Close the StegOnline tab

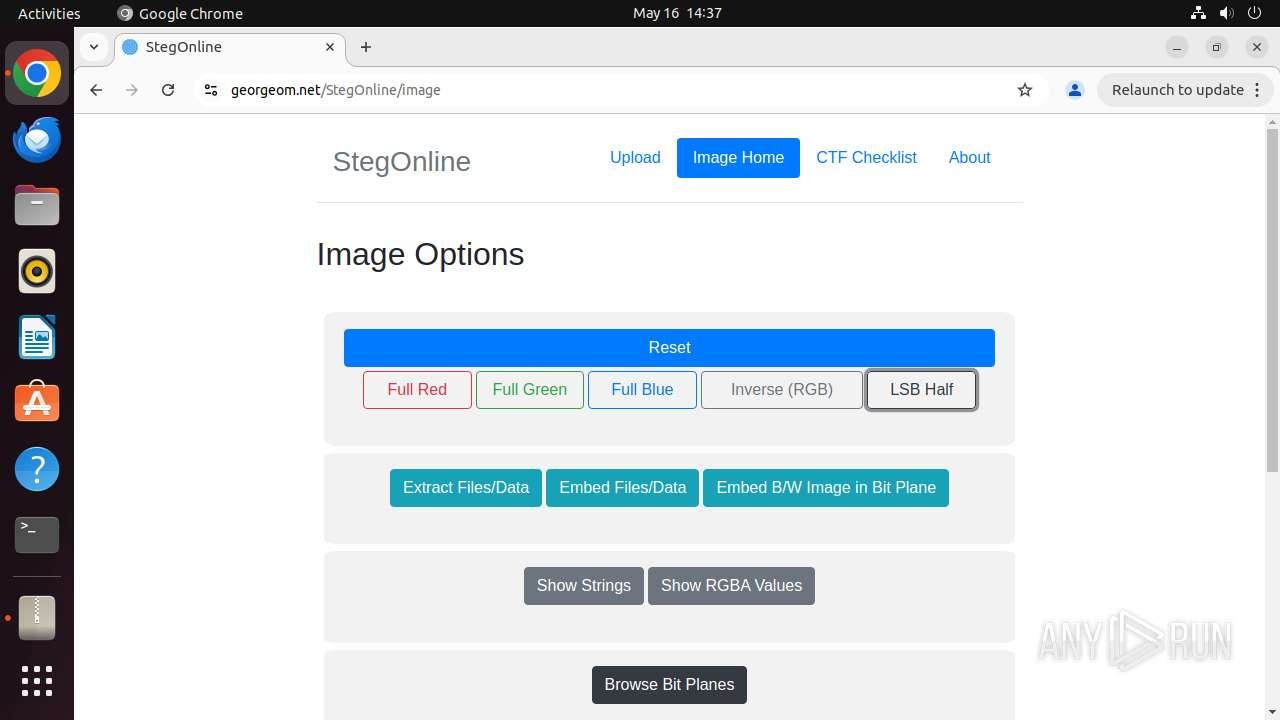pos(330,47)
